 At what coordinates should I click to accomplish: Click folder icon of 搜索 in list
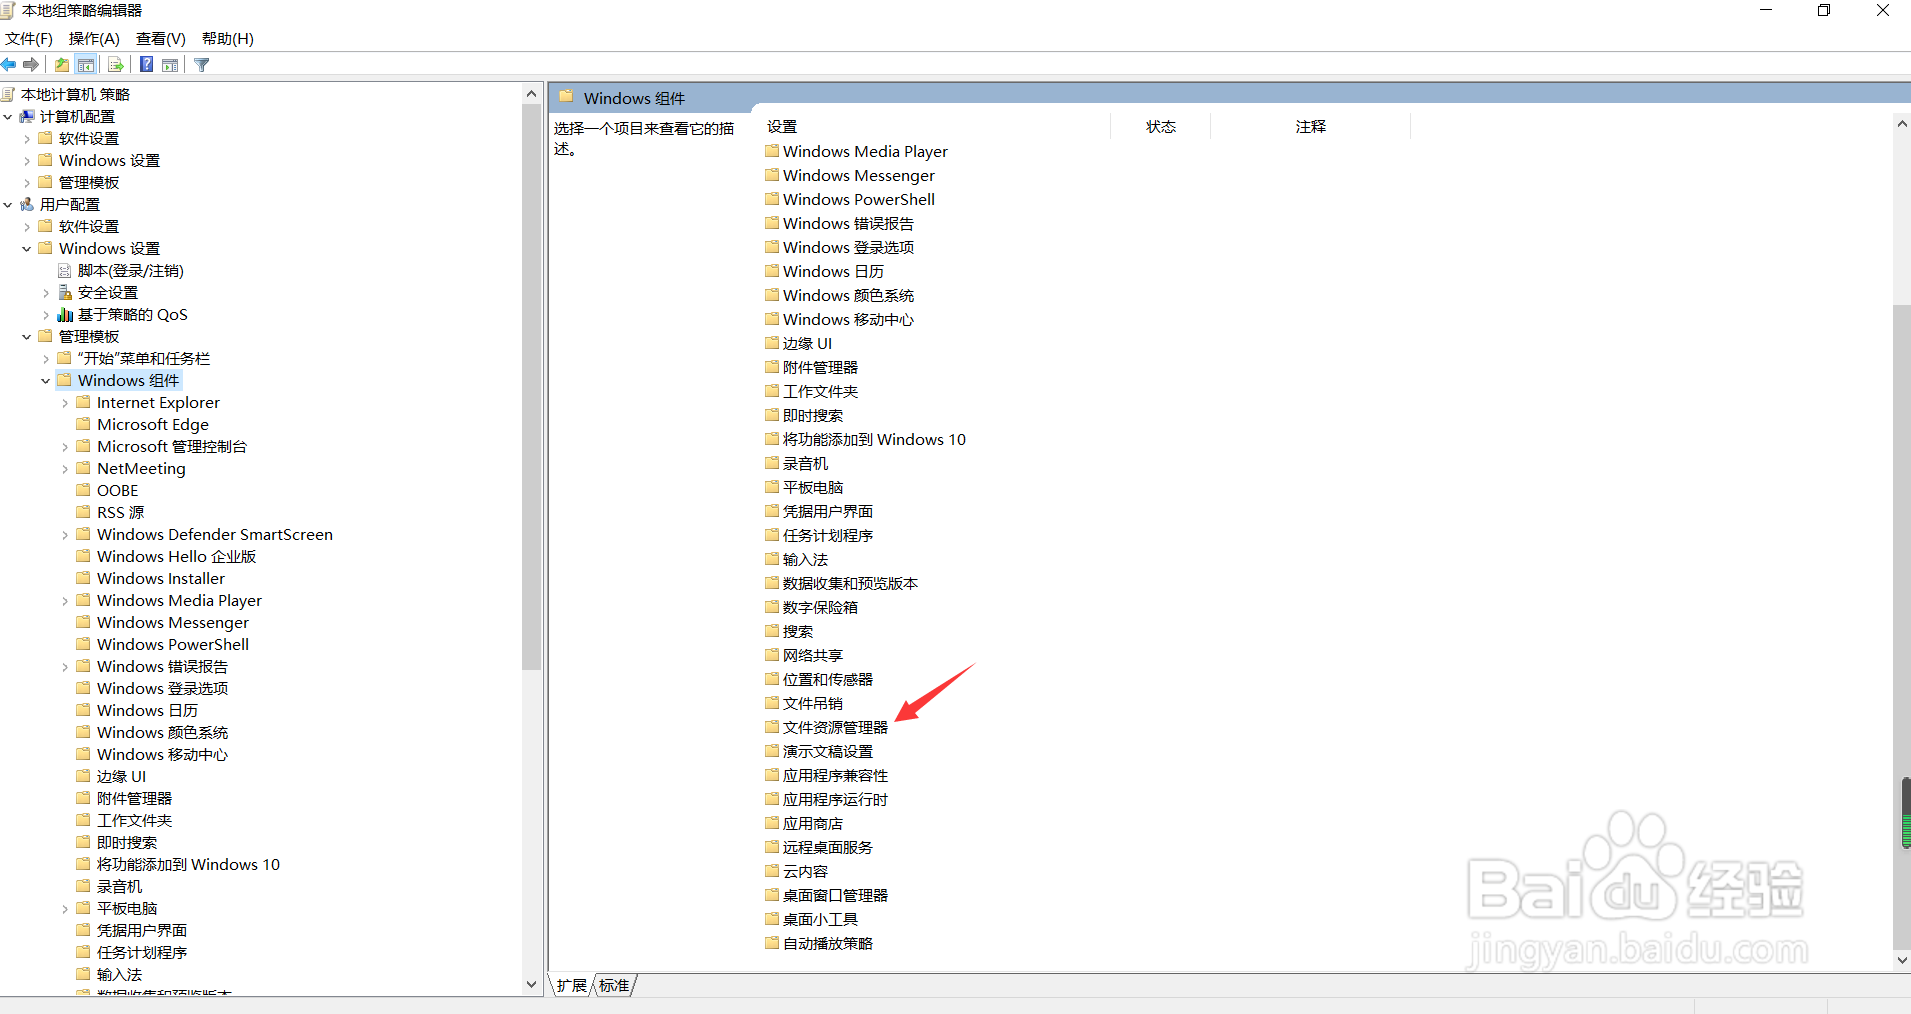(x=772, y=631)
